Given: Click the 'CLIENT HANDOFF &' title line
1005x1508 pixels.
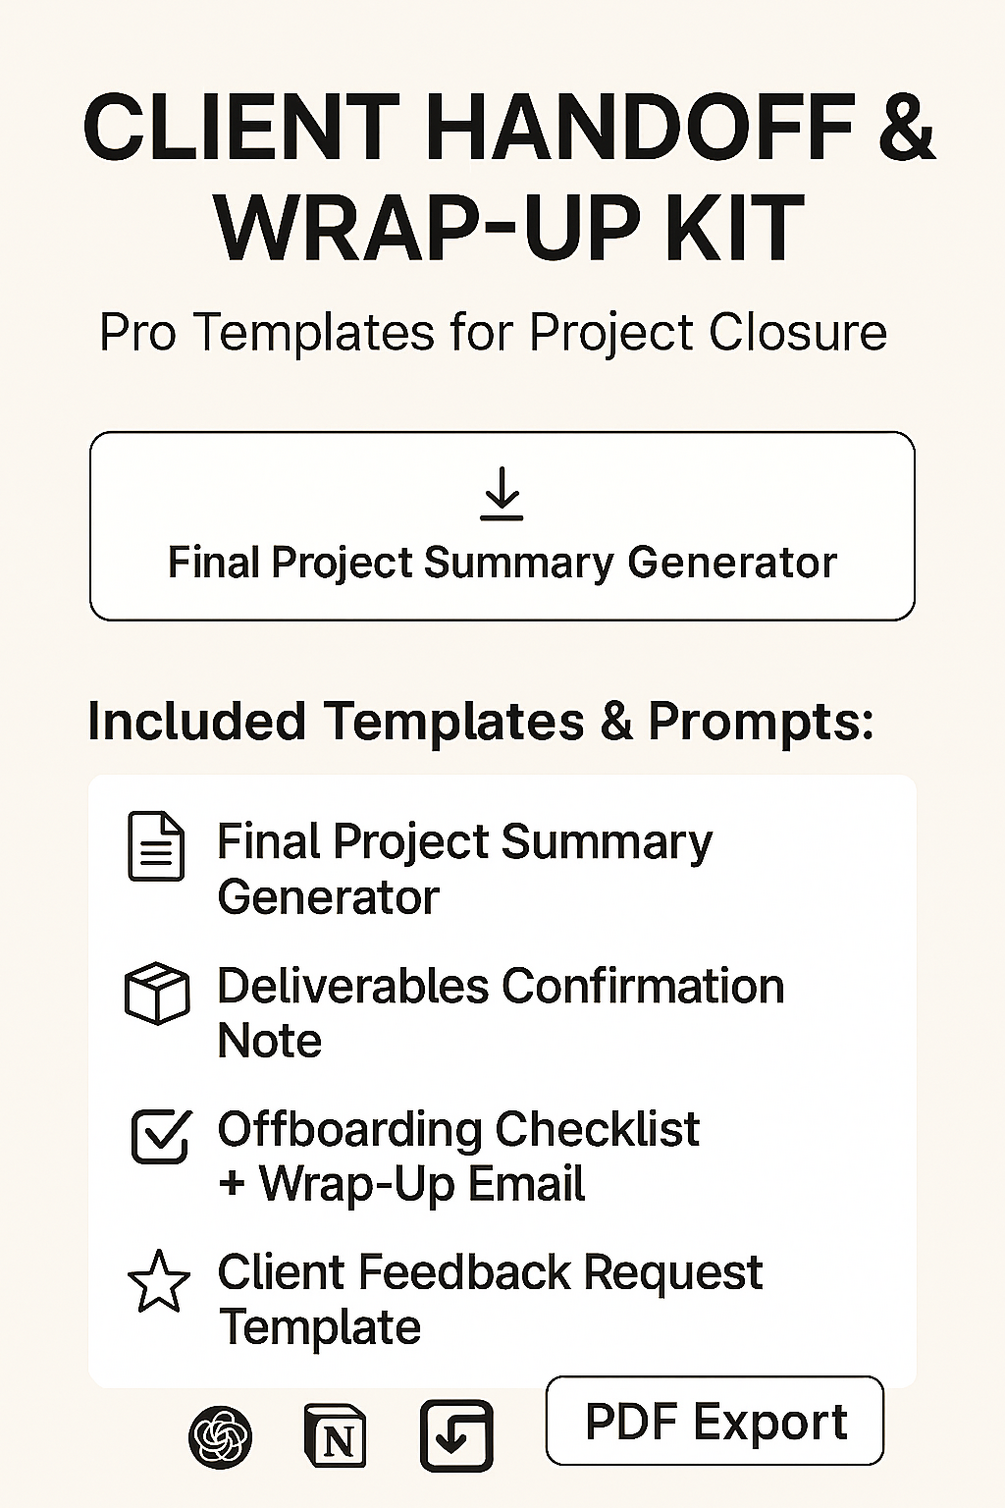Looking at the screenshot, I should pyautogui.click(x=508, y=128).
